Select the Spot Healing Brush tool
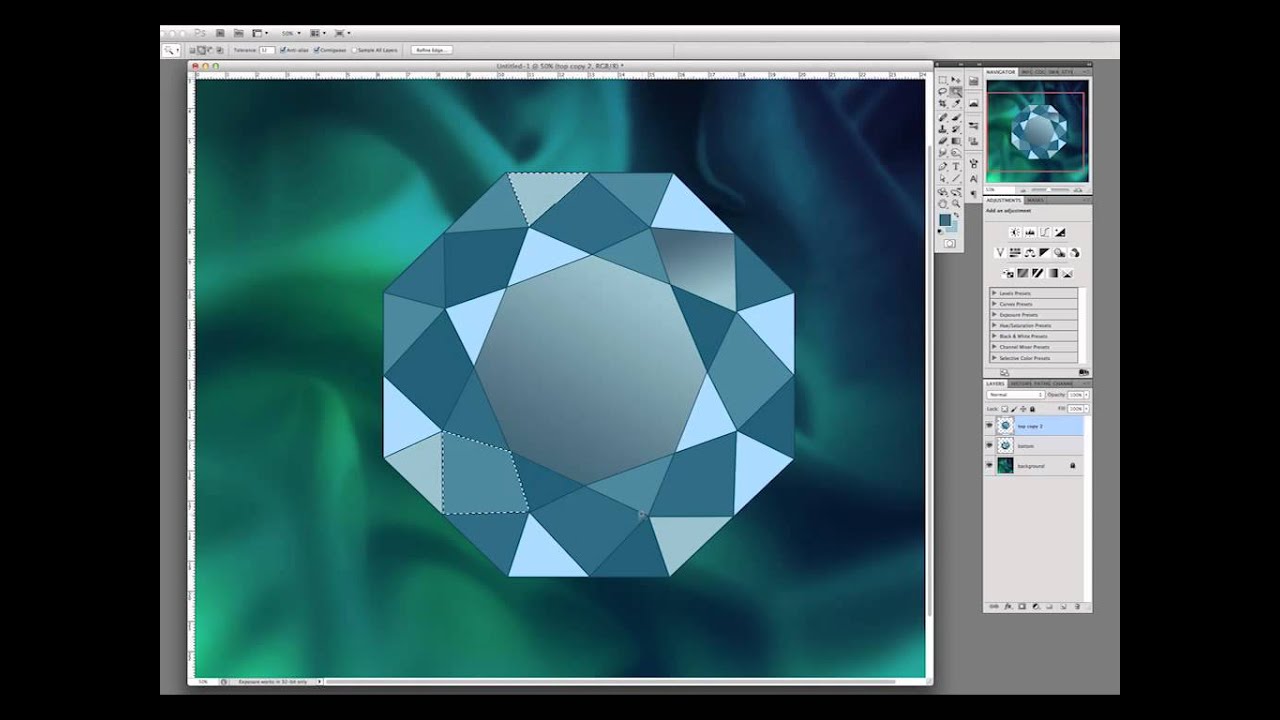 942,117
